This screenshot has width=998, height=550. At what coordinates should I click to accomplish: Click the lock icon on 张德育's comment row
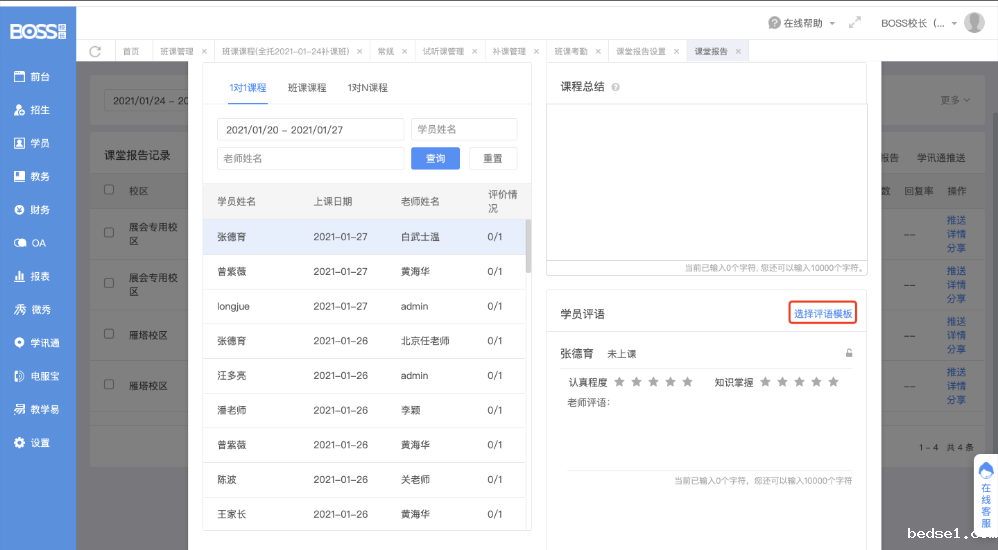(849, 353)
